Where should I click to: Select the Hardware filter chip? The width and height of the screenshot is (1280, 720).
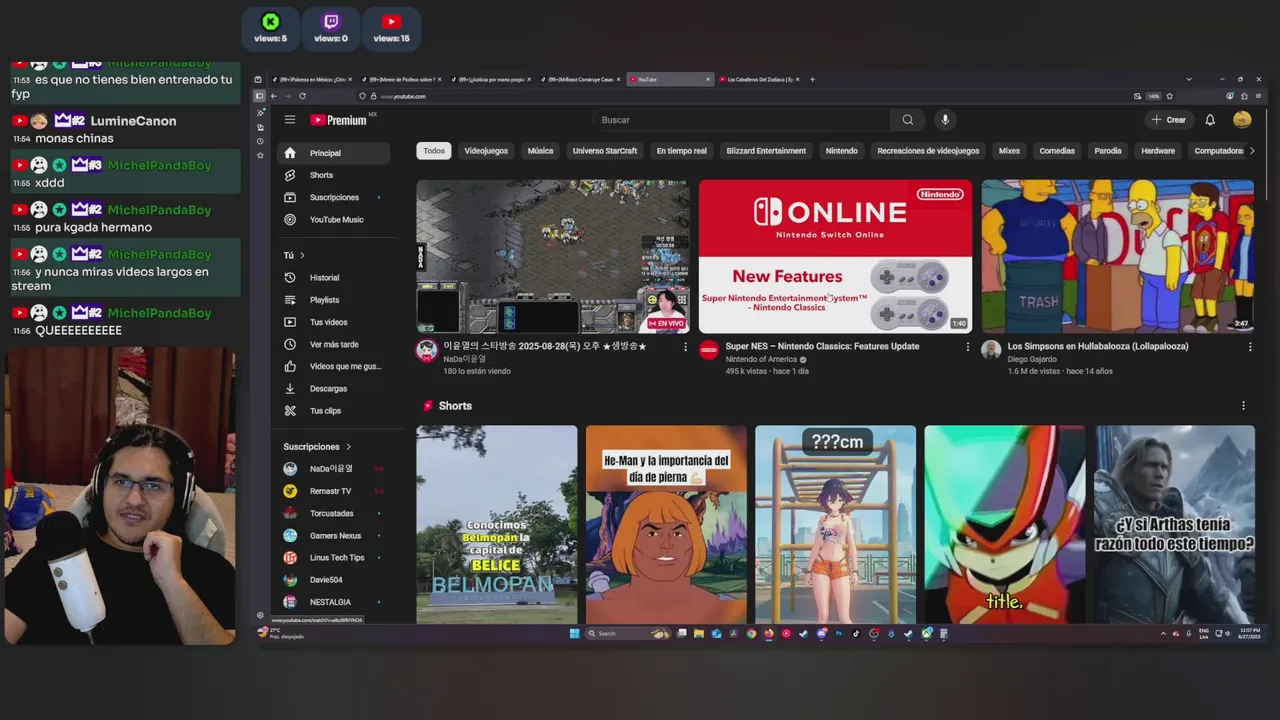[1158, 151]
